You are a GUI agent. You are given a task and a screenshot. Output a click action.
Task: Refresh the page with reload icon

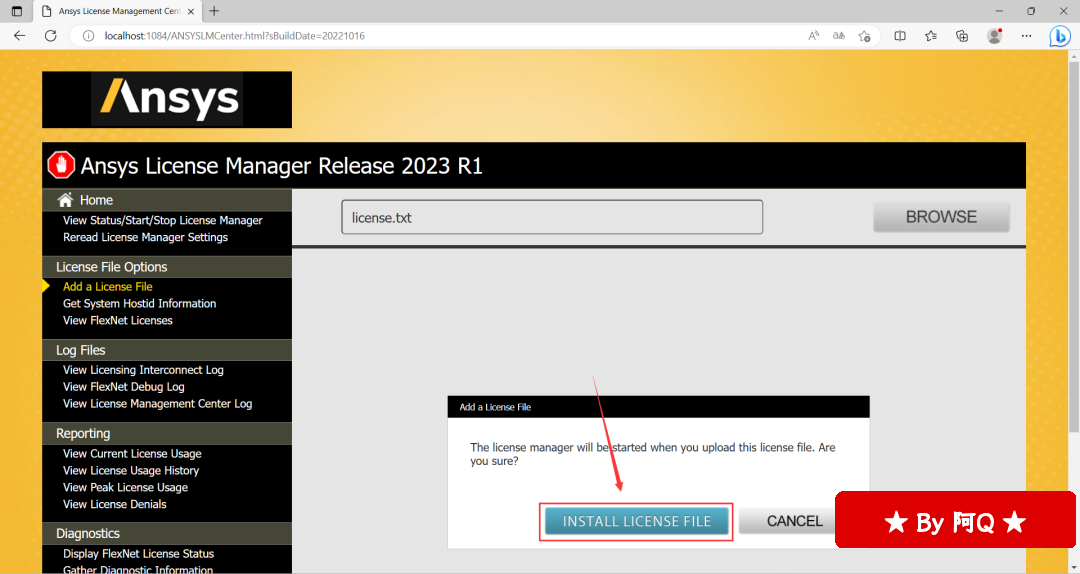coord(50,36)
